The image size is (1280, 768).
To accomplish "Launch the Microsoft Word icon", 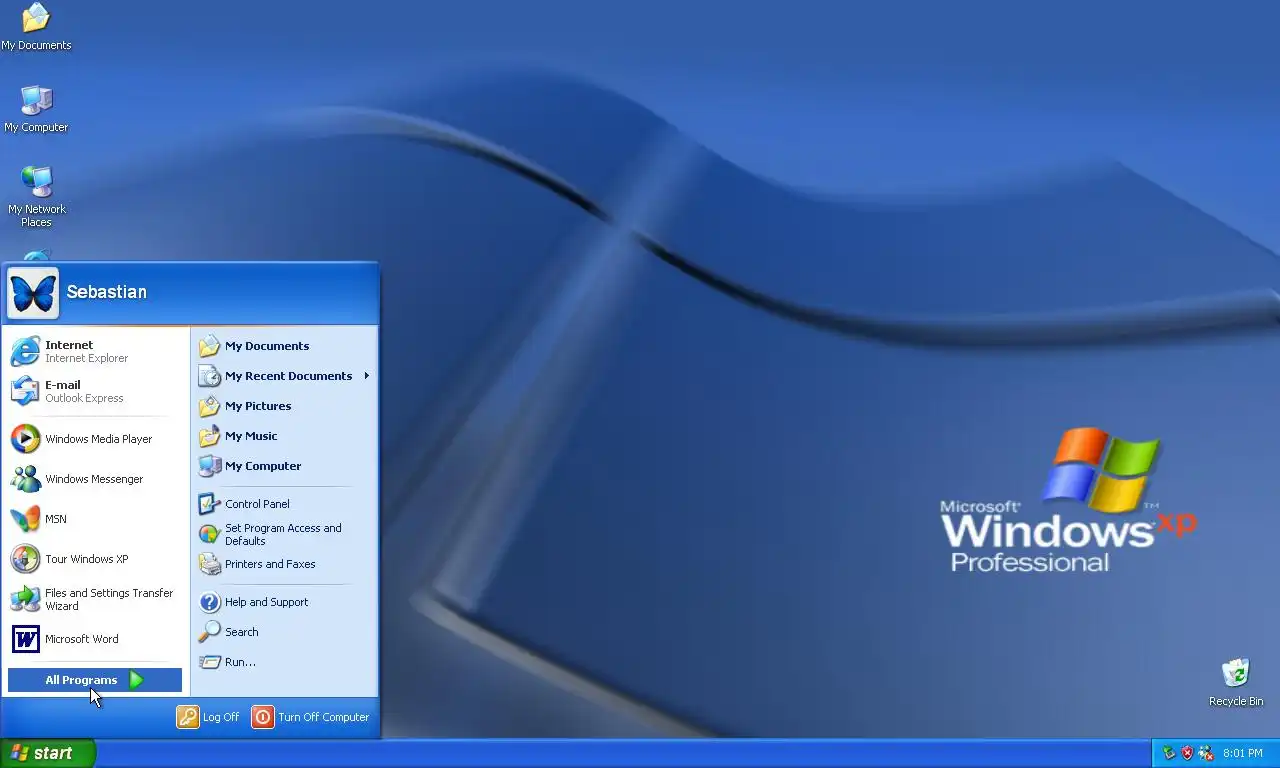I will tap(25, 639).
